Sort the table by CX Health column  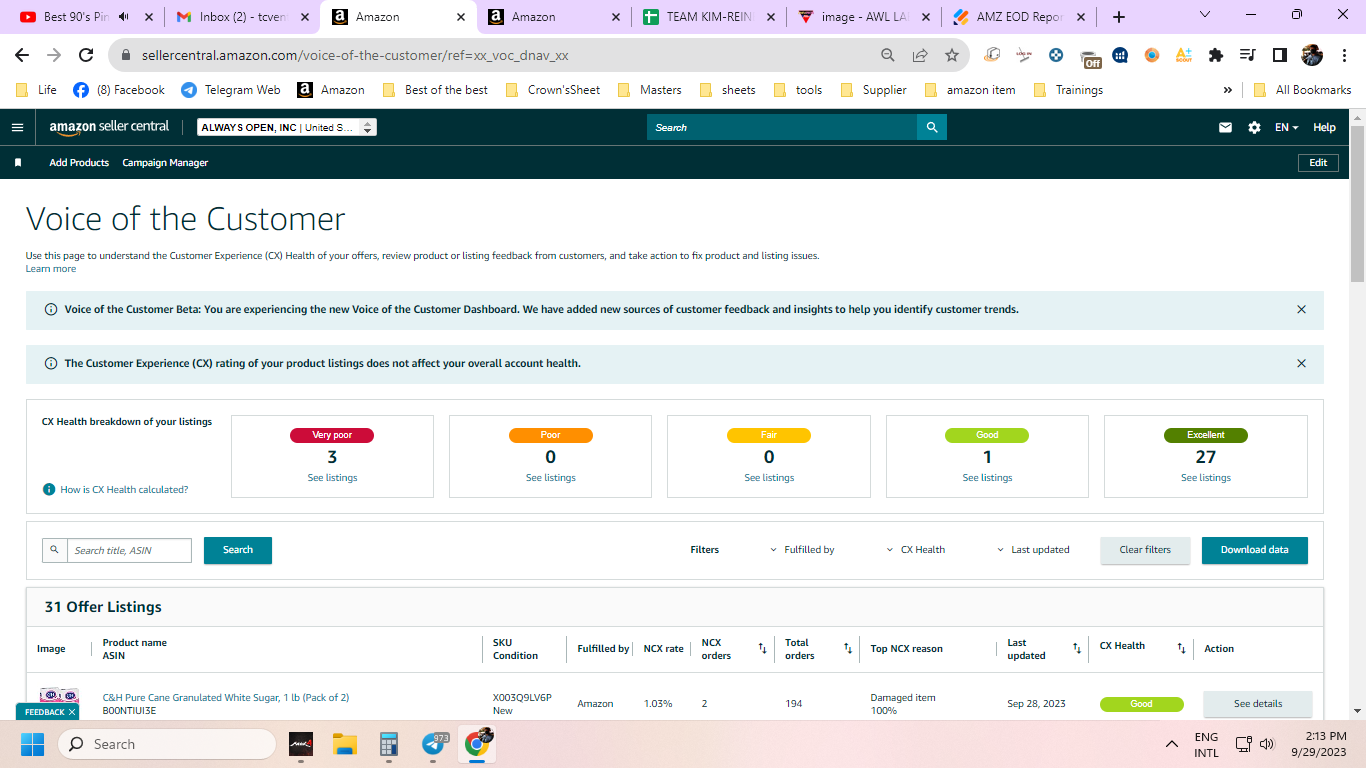click(x=1181, y=649)
